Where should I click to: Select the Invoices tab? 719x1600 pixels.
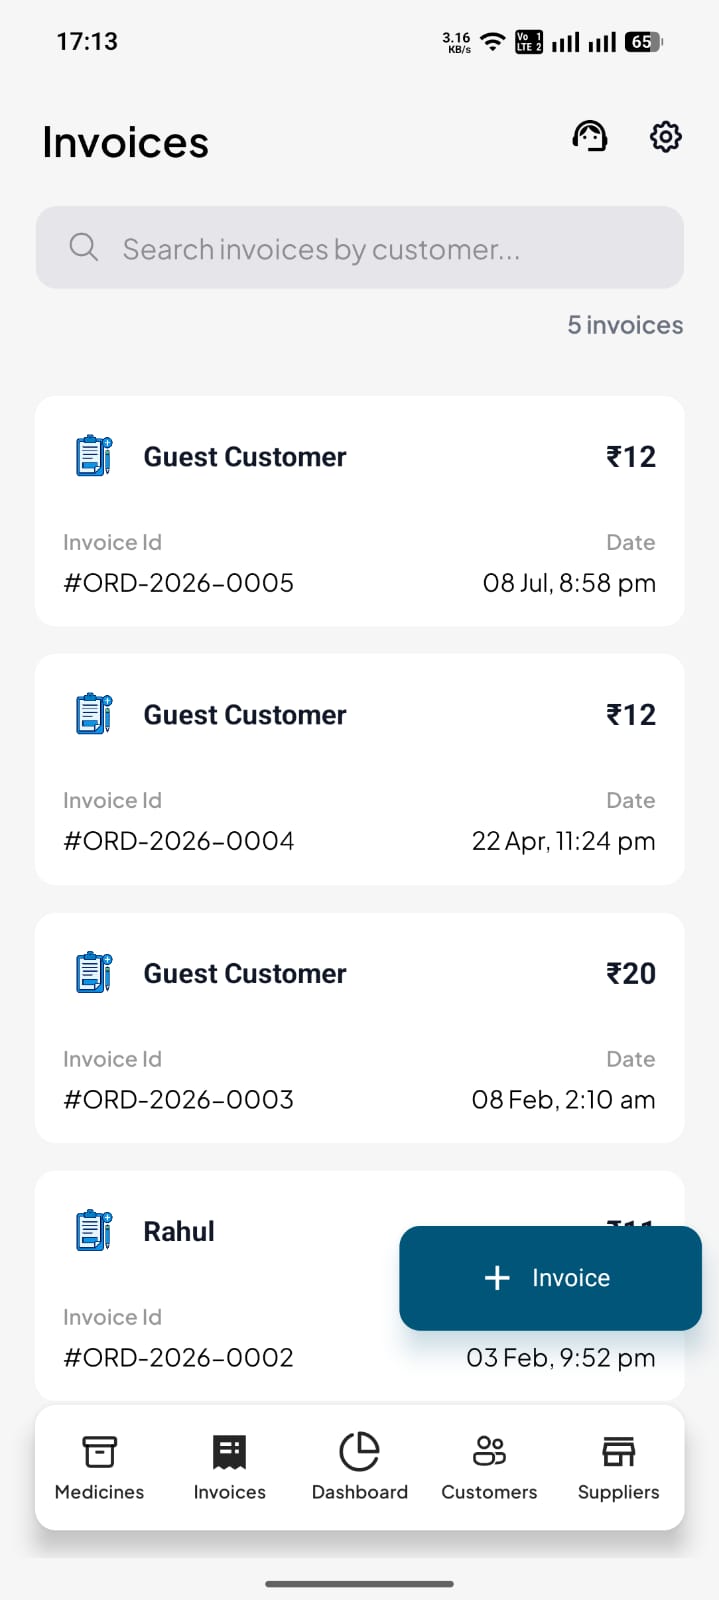[x=229, y=1467]
